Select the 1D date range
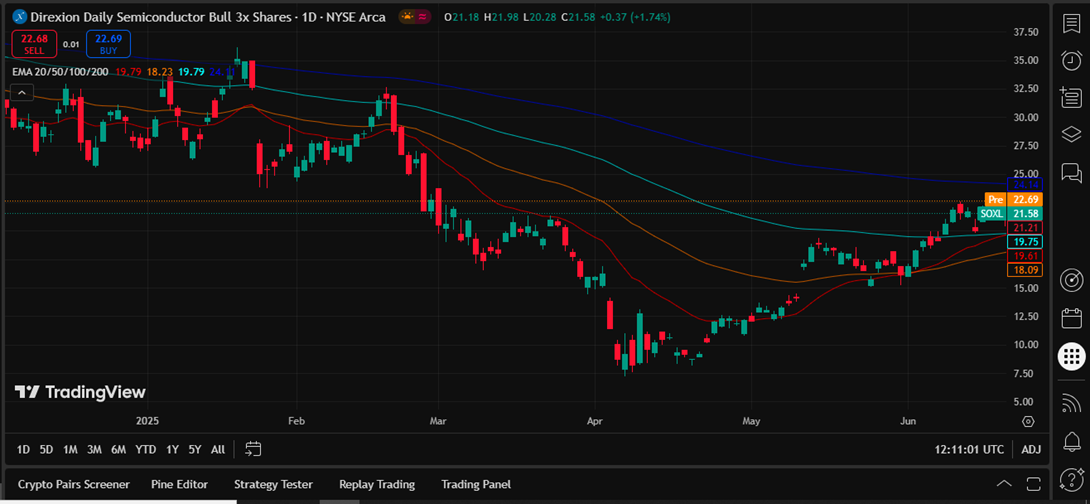This screenshot has width=1090, height=504. (23, 450)
